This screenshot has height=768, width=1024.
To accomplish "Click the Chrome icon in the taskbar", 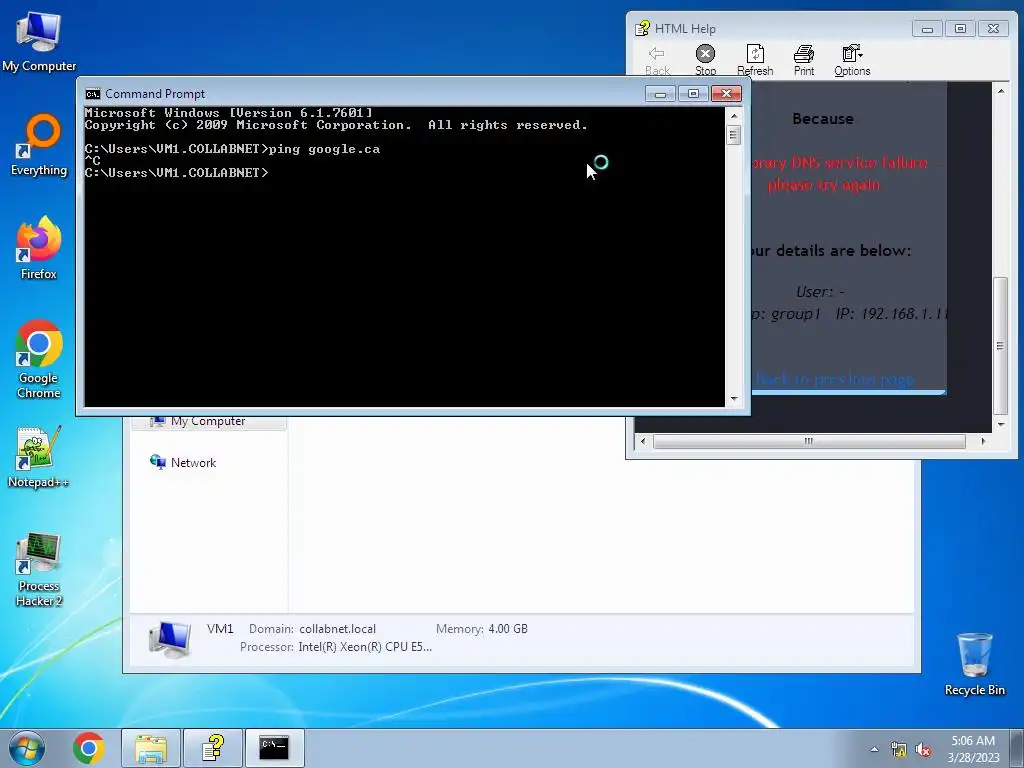I will (89, 748).
